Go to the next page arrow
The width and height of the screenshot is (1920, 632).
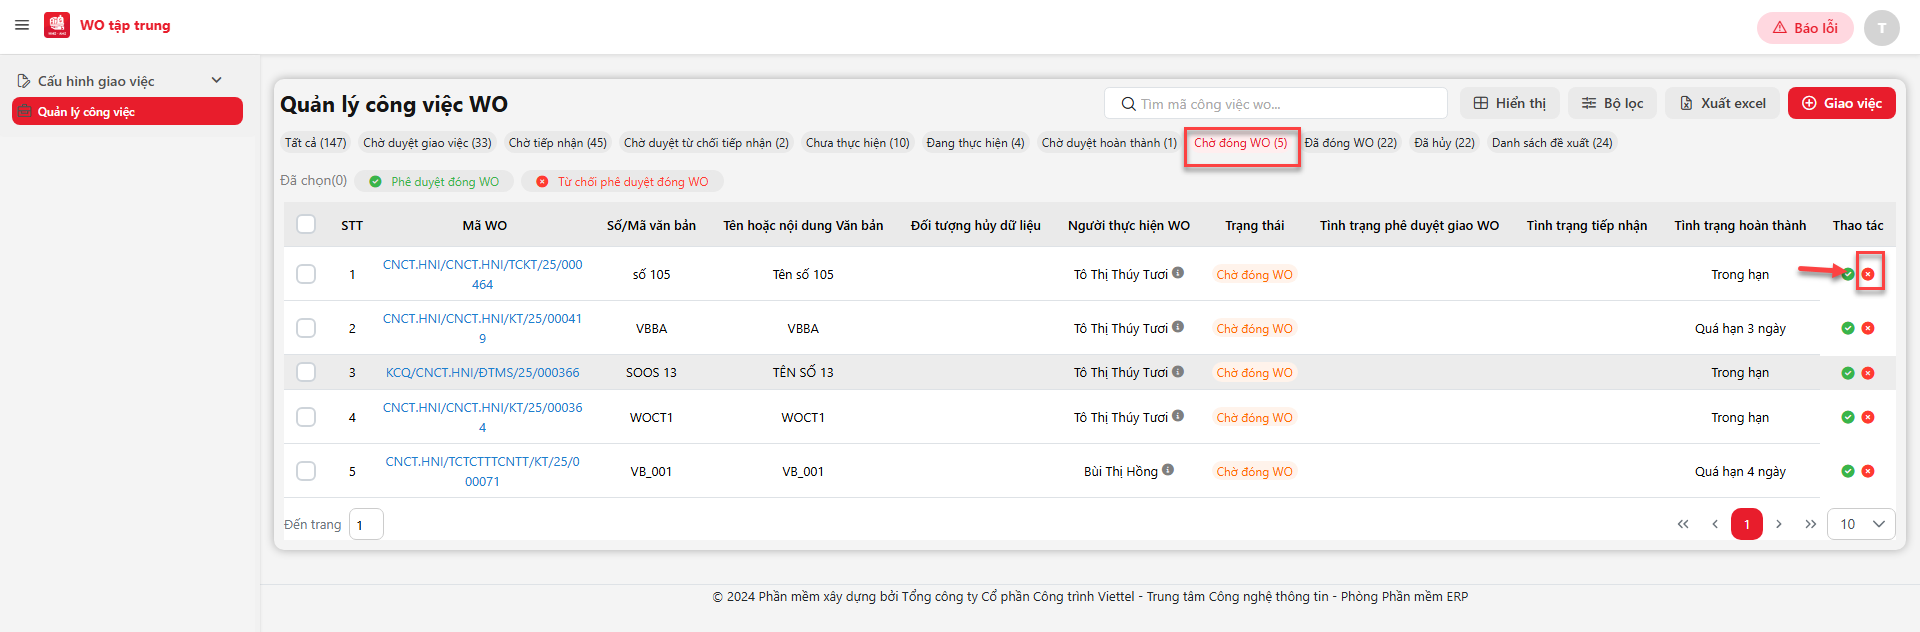(x=1779, y=524)
